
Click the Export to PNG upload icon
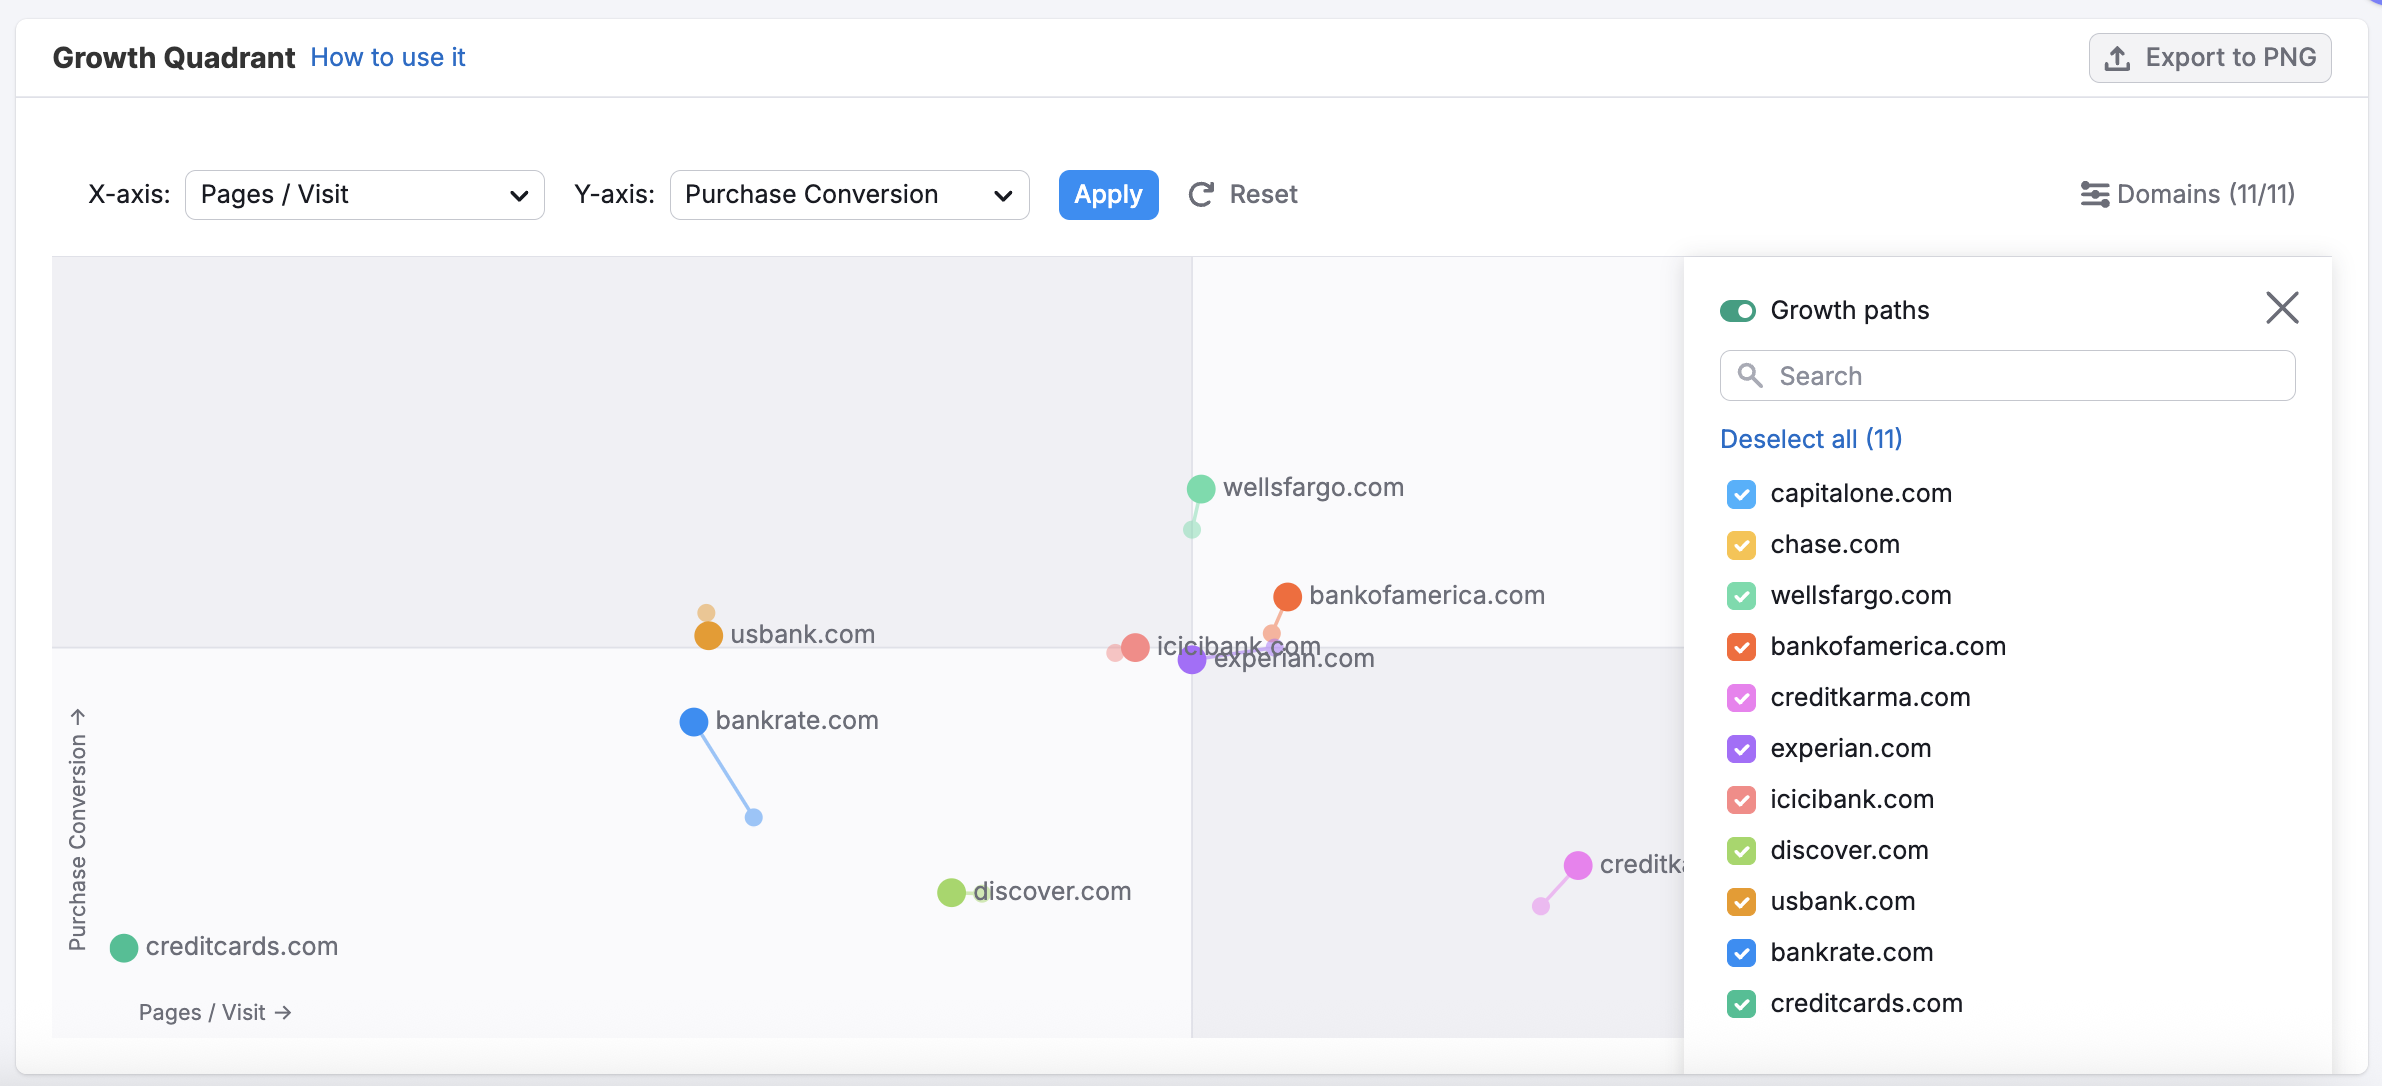coord(2116,58)
